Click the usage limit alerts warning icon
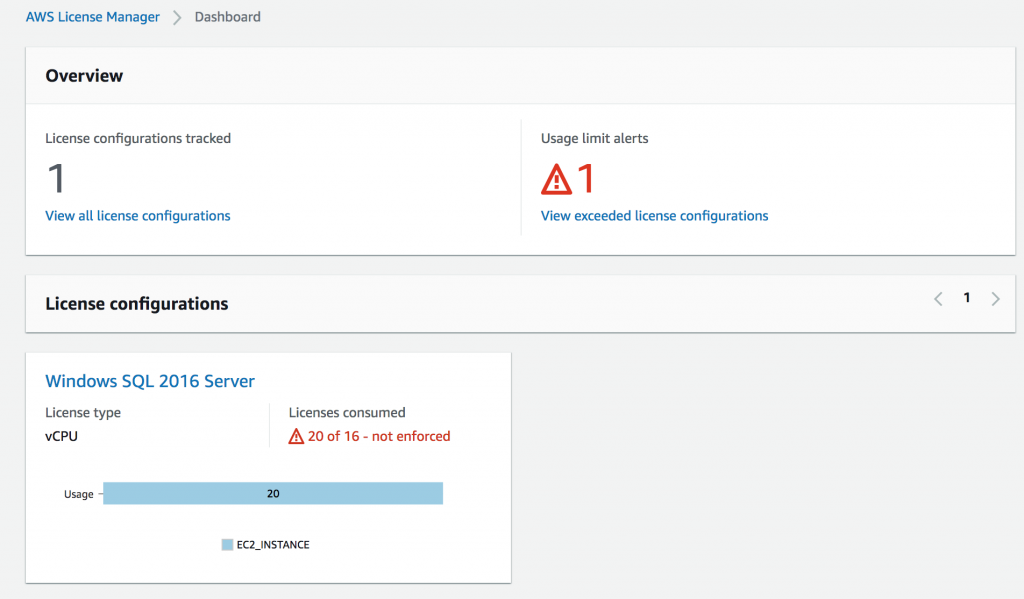 click(556, 180)
